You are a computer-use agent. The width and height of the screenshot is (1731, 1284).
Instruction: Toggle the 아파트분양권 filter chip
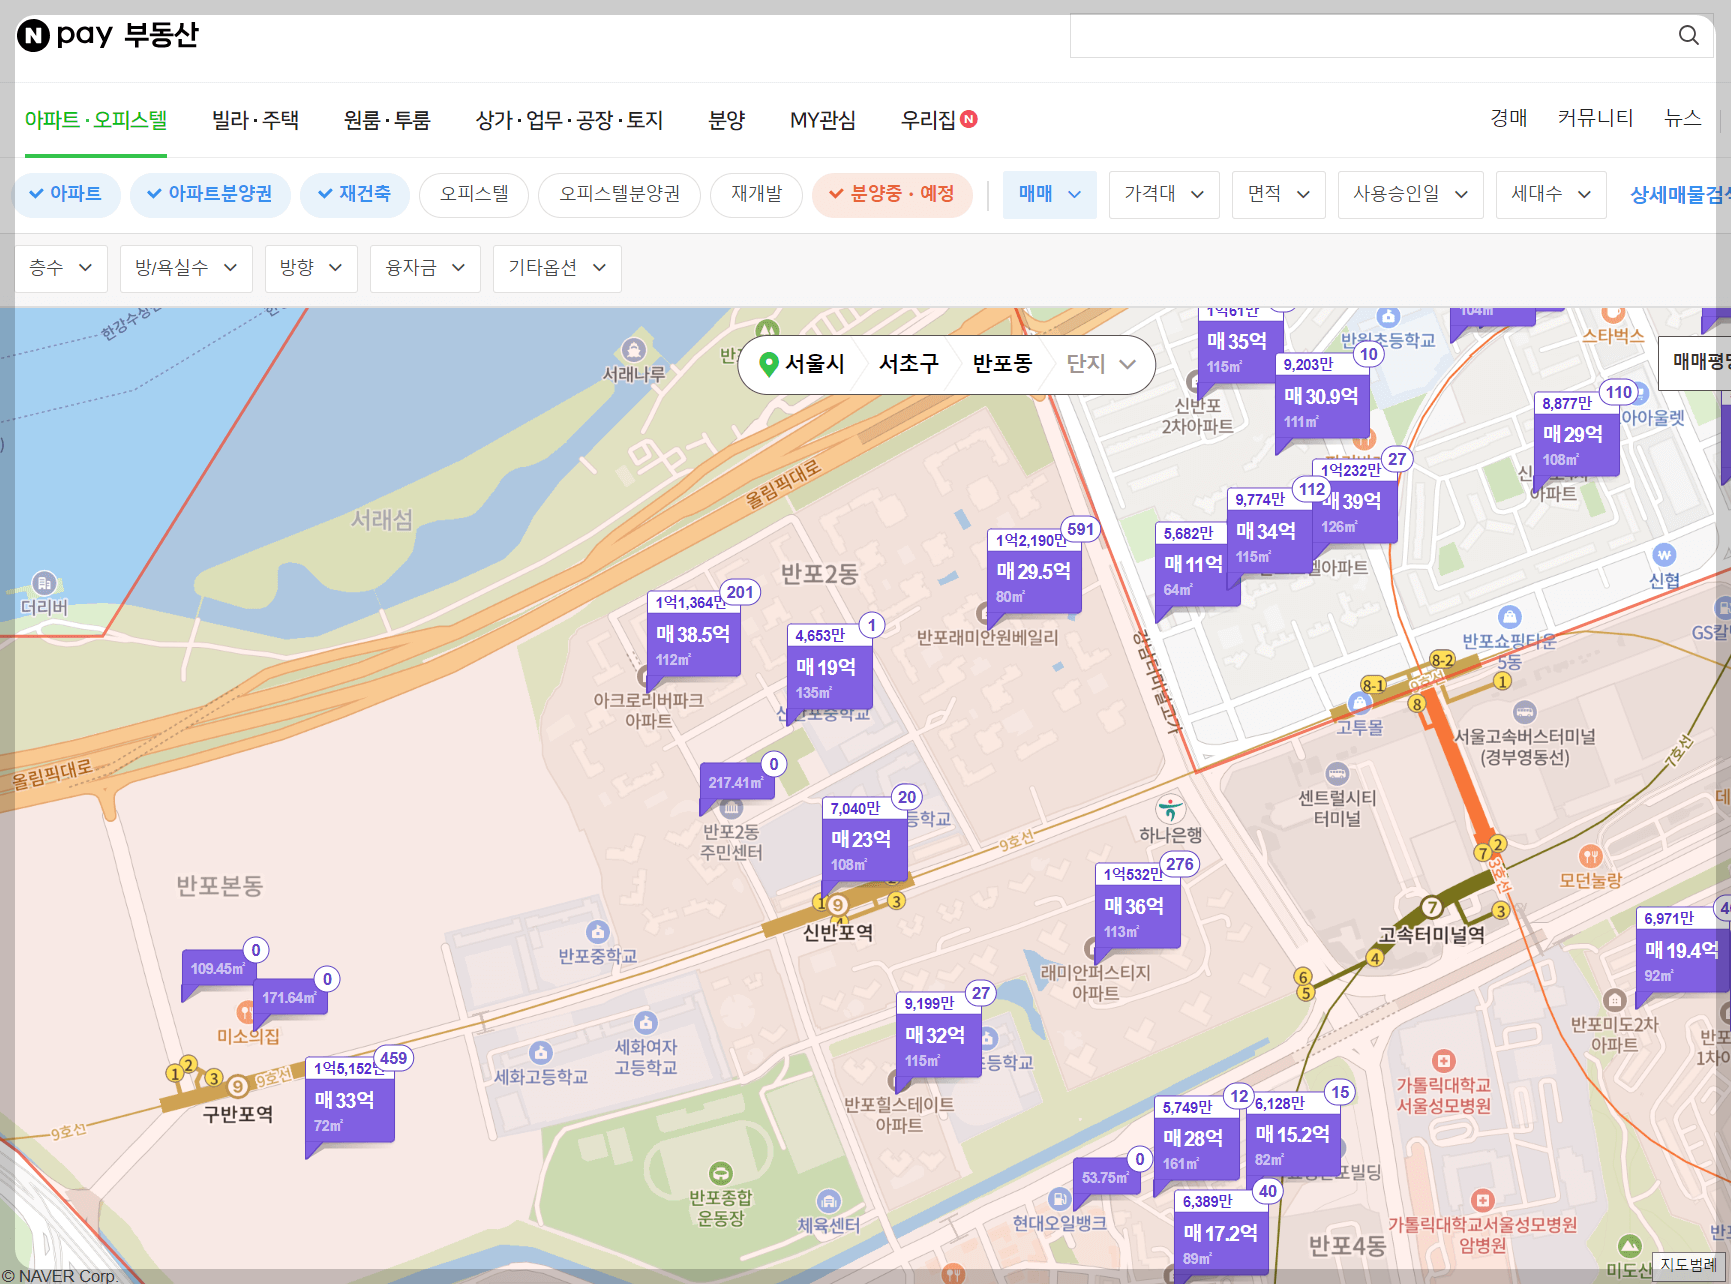210,194
